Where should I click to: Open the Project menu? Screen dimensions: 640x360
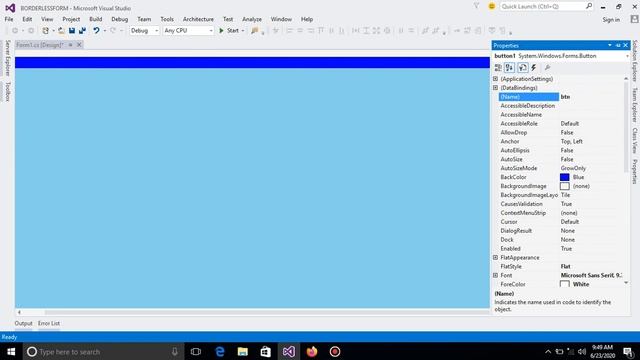[x=71, y=19]
